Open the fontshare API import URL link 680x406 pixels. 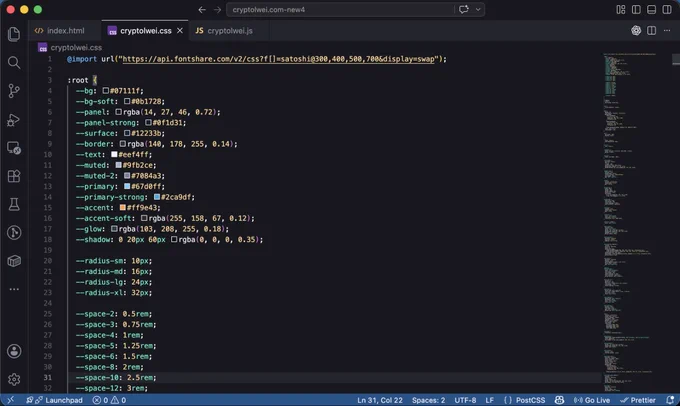point(278,59)
